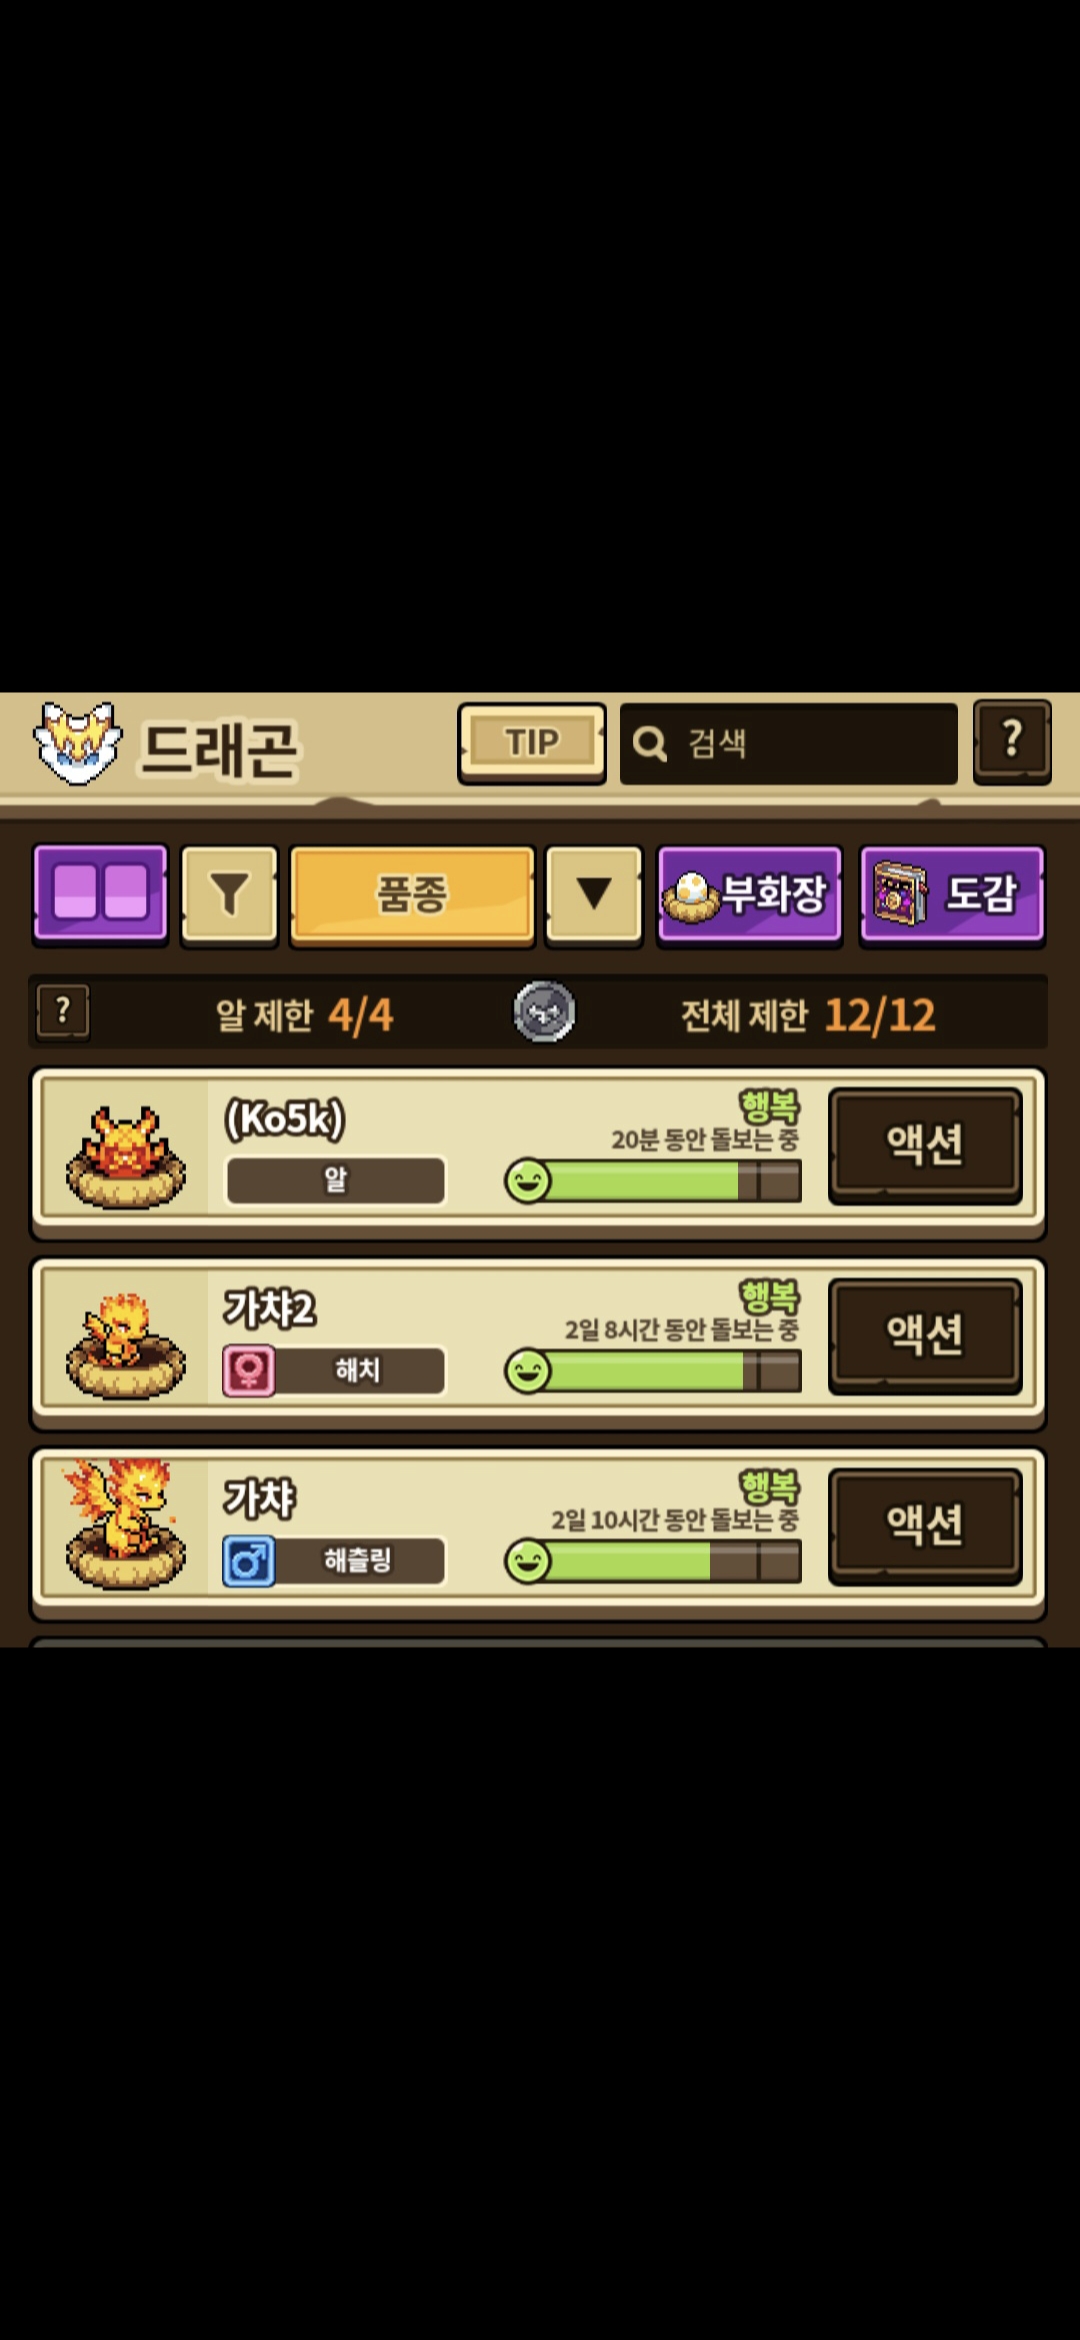Toggle the two-column grid view button
1080x2340 pixels.
tap(100, 894)
